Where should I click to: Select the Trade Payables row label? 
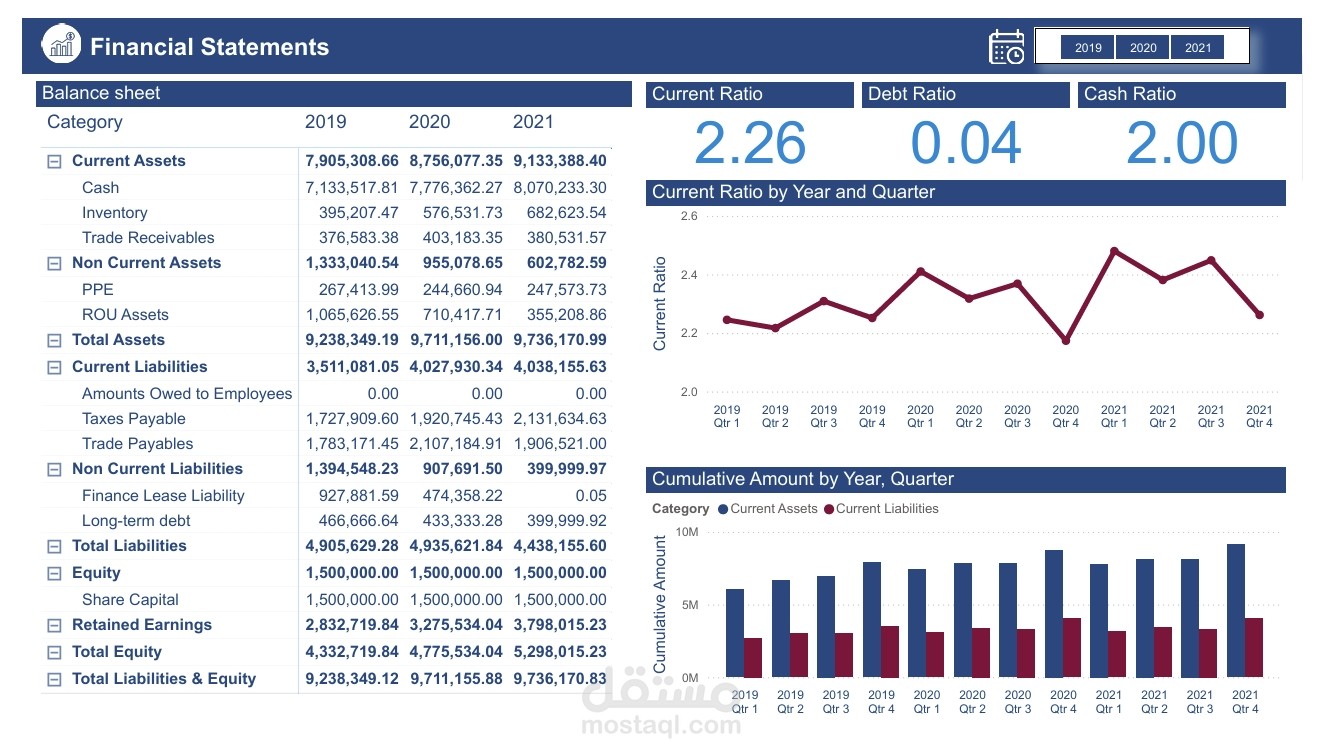coord(138,443)
